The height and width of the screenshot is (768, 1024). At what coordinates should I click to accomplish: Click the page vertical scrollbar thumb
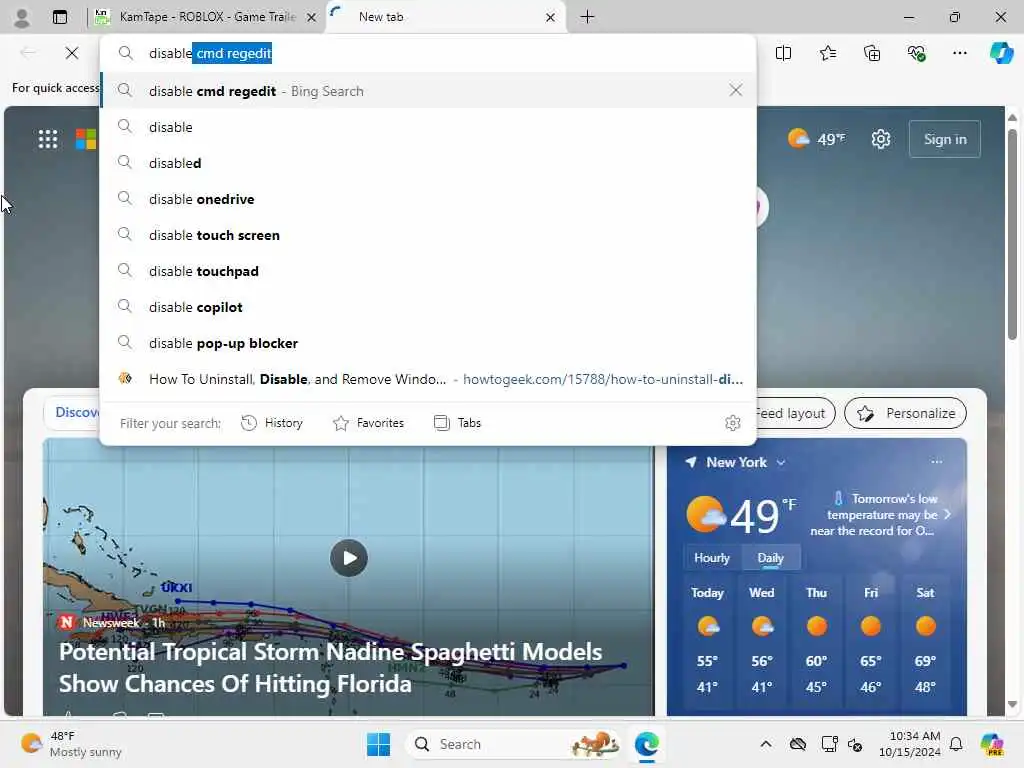tap(1012, 234)
